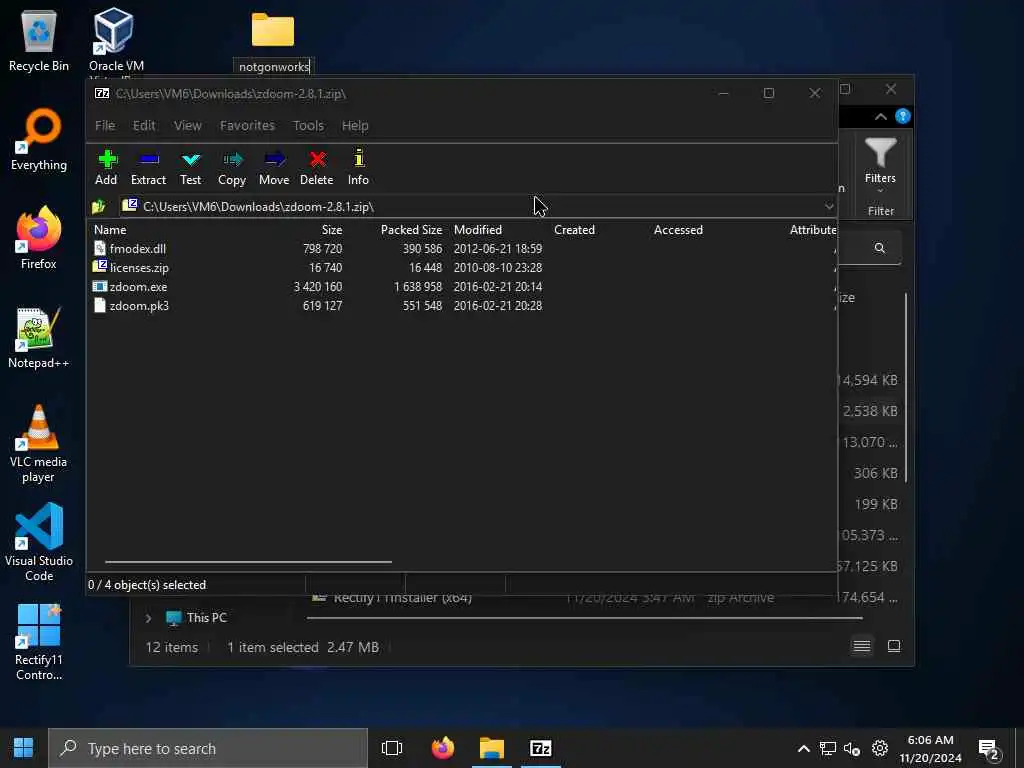Select the zdoom.exe file icon

tap(99, 286)
